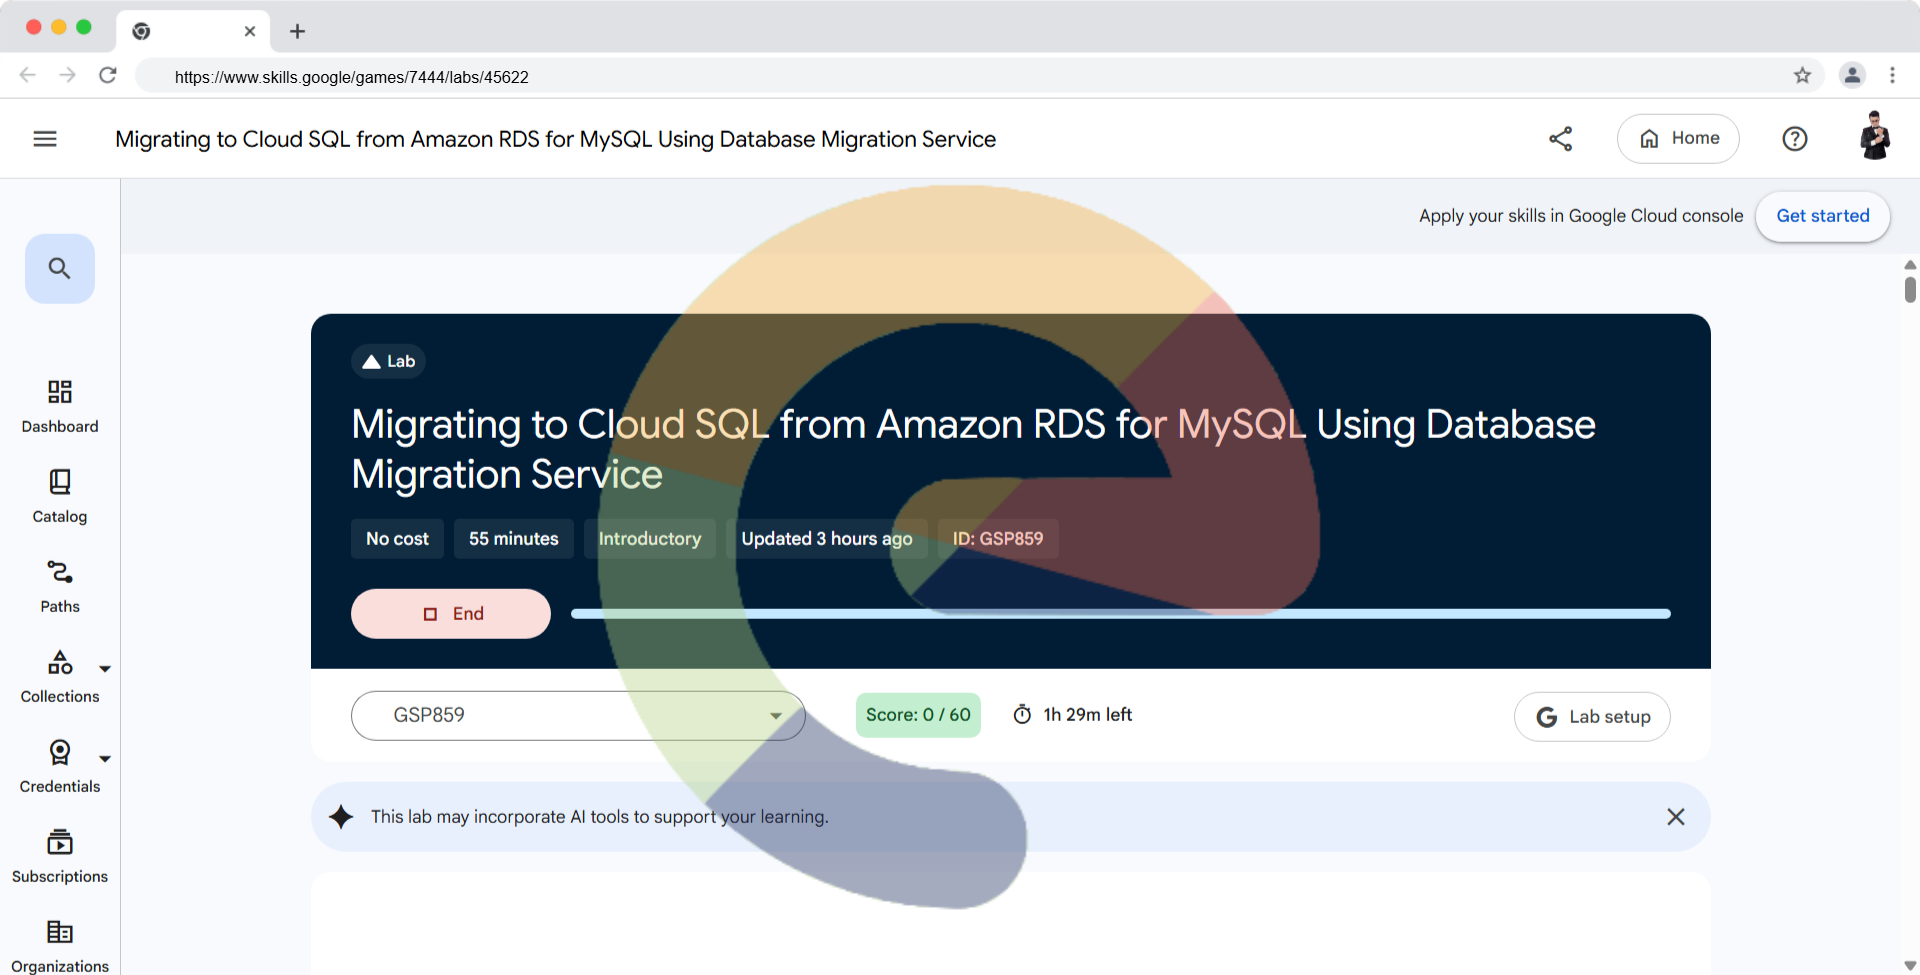Open Lab setup

pos(1592,717)
